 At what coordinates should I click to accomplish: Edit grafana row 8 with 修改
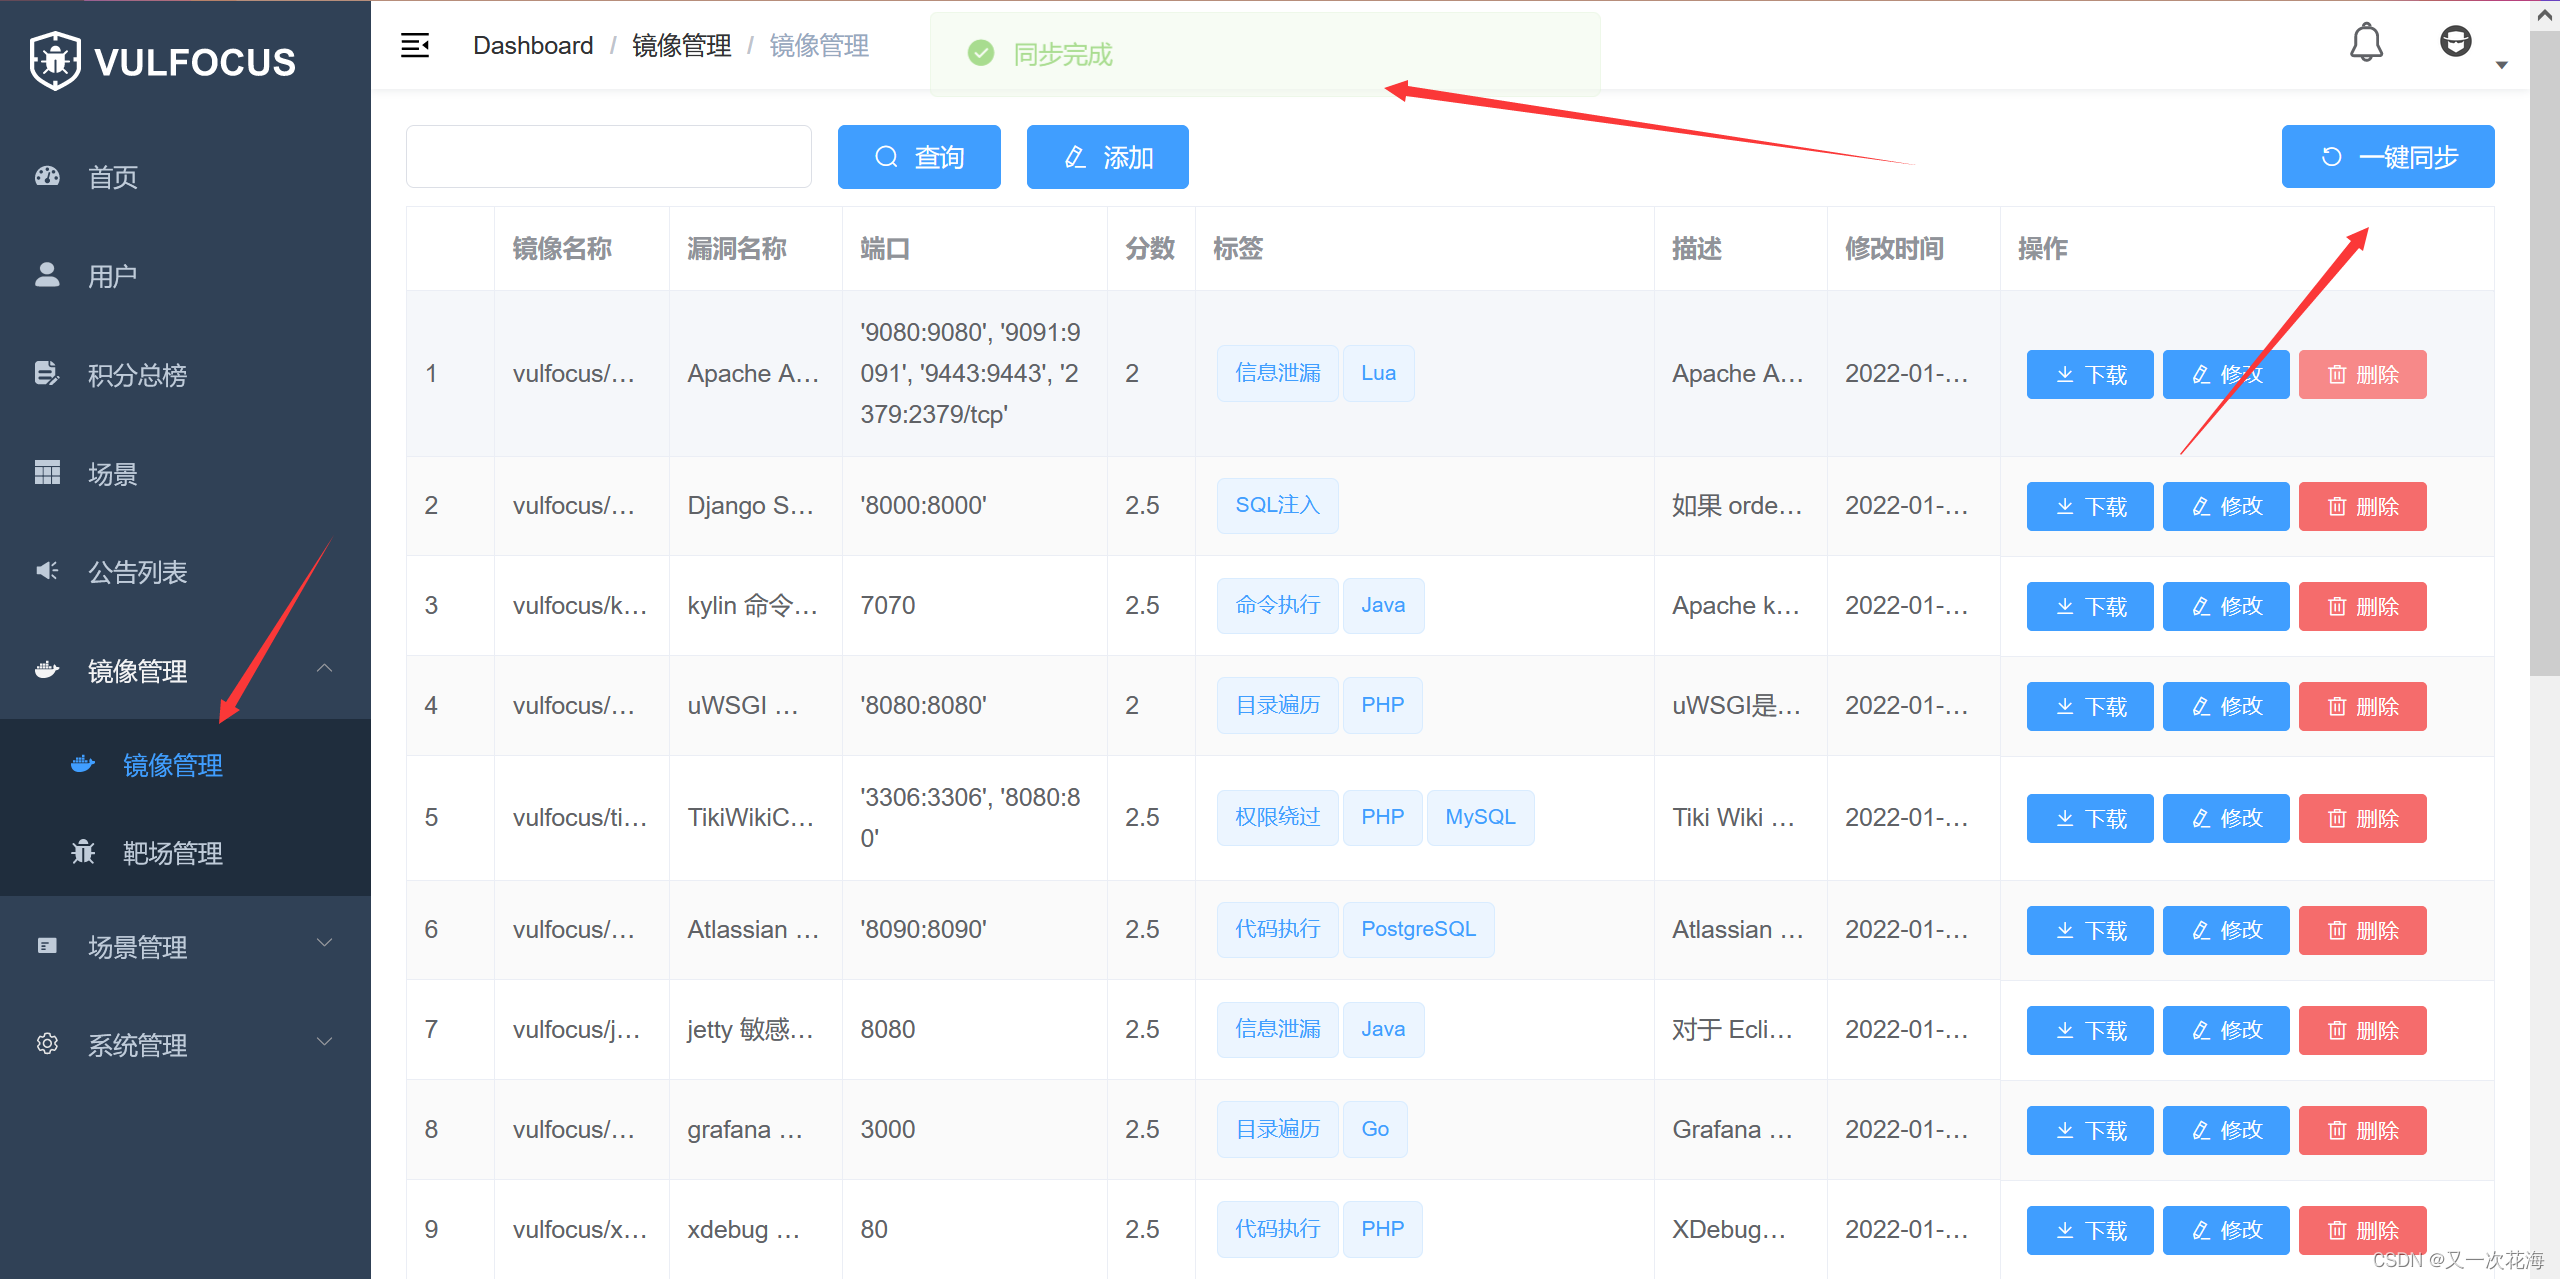click(2226, 1131)
